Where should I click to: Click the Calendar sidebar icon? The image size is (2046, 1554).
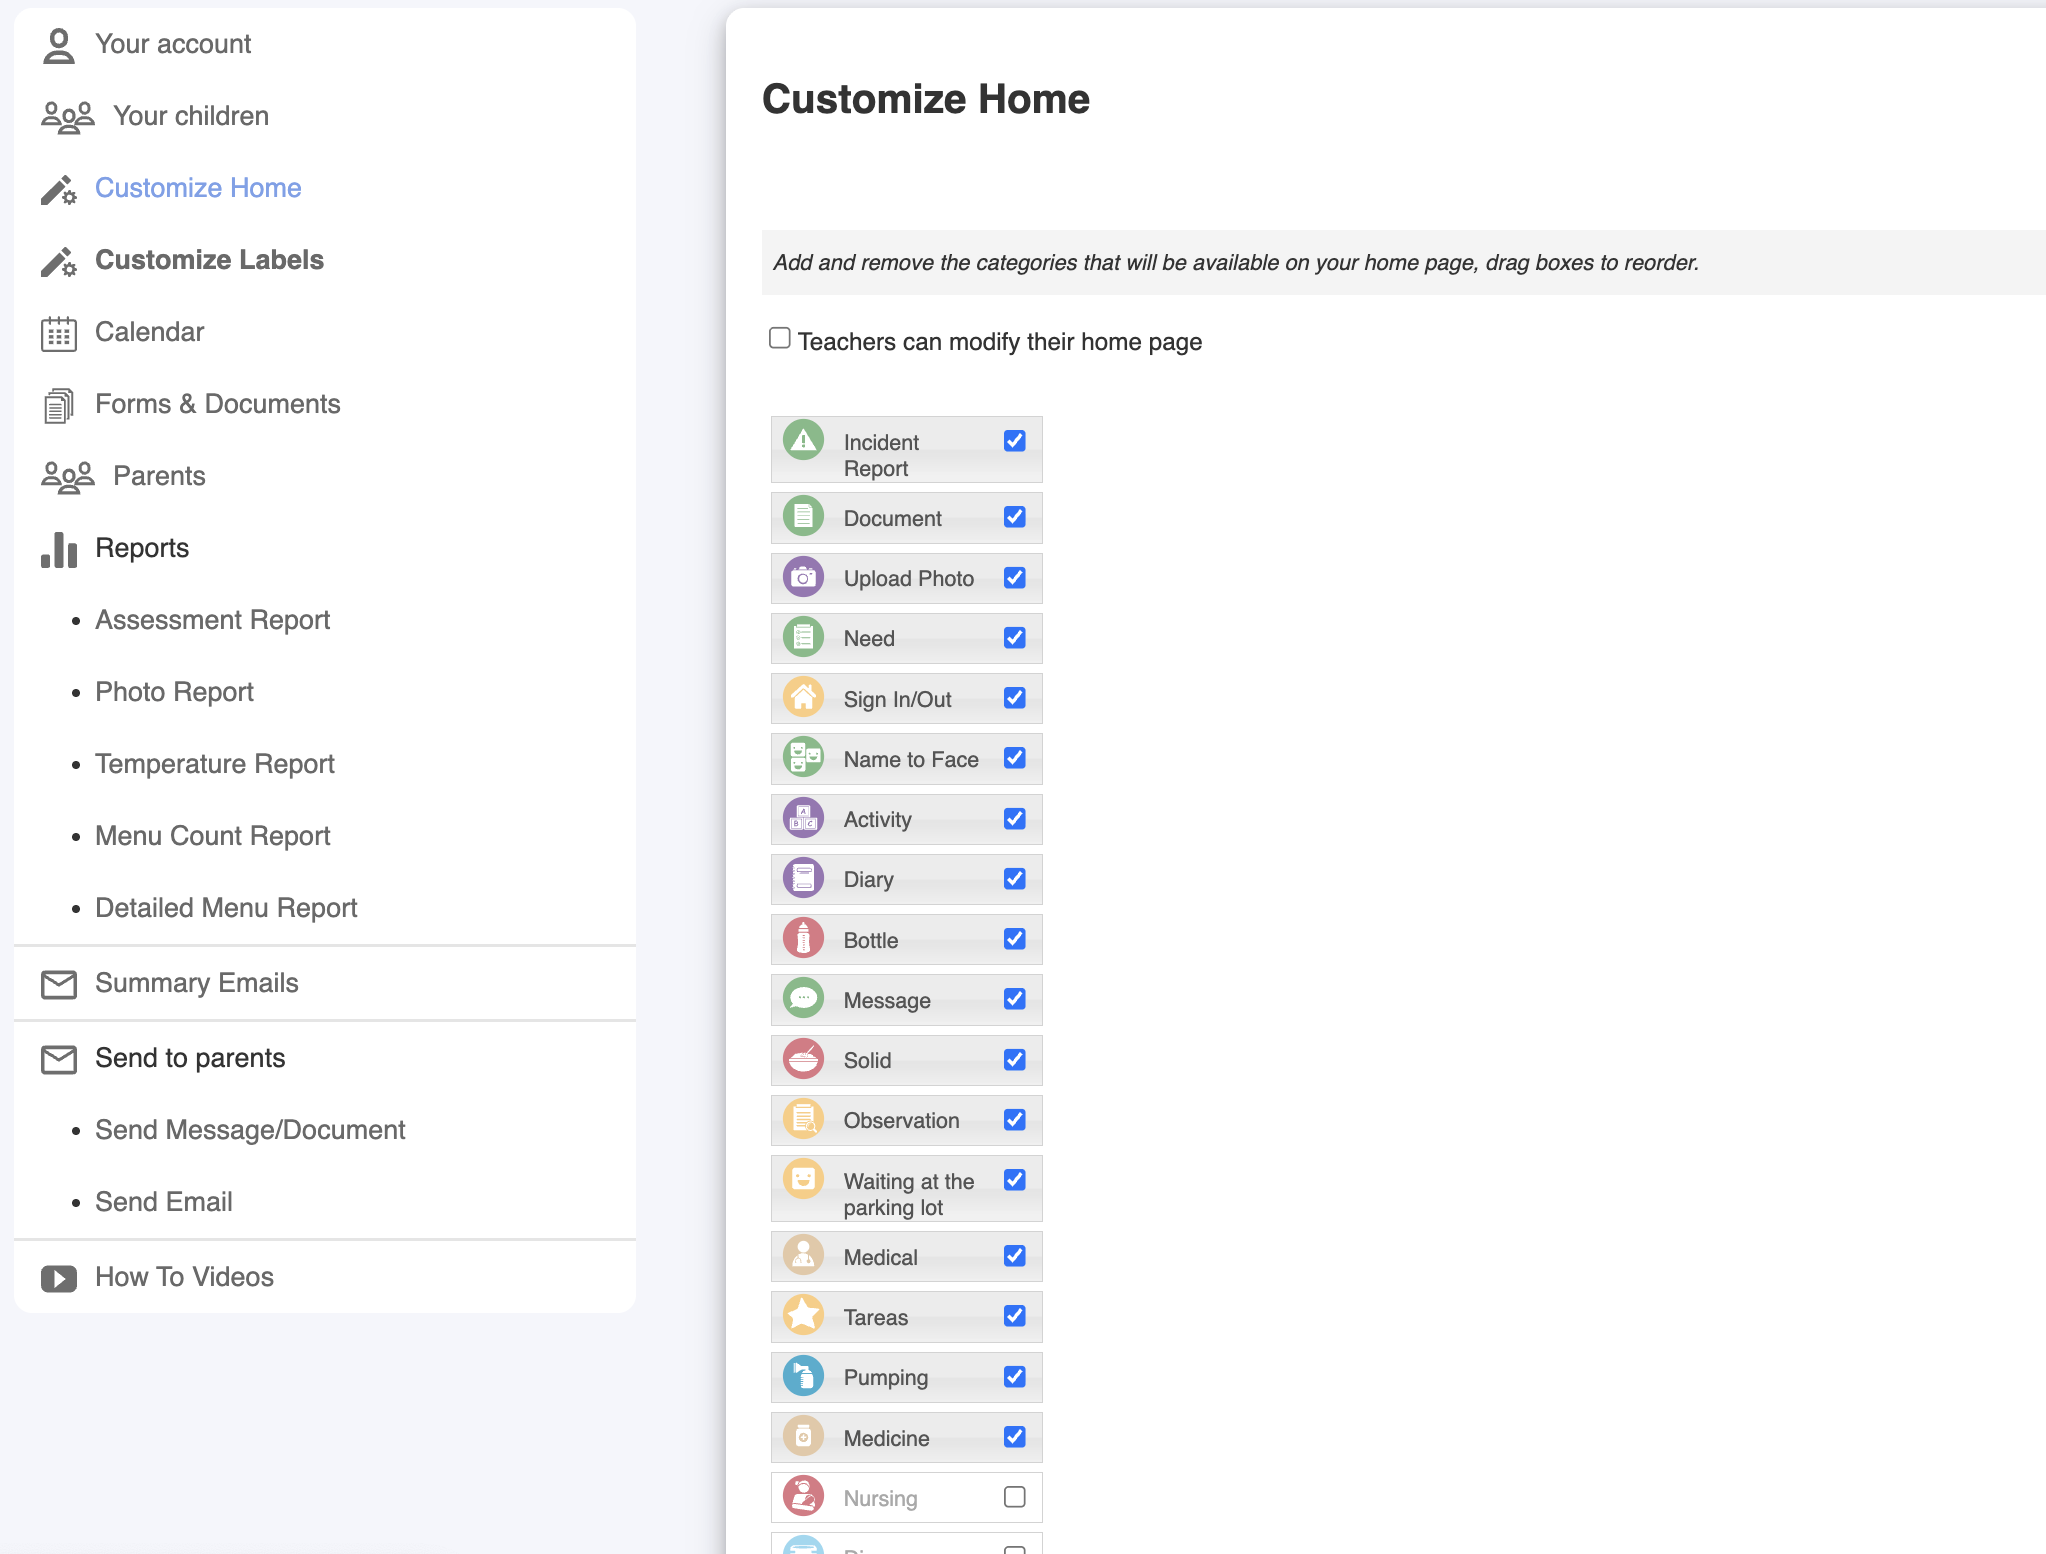[58, 333]
